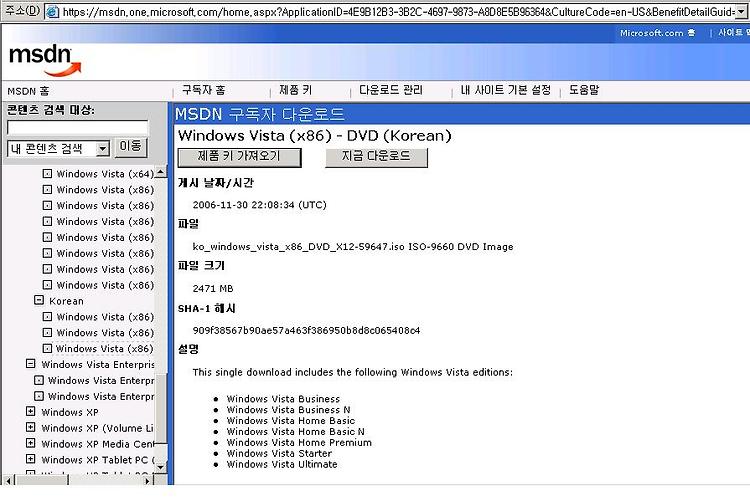Select the Windows XP tree label

pyautogui.click(x=70, y=412)
